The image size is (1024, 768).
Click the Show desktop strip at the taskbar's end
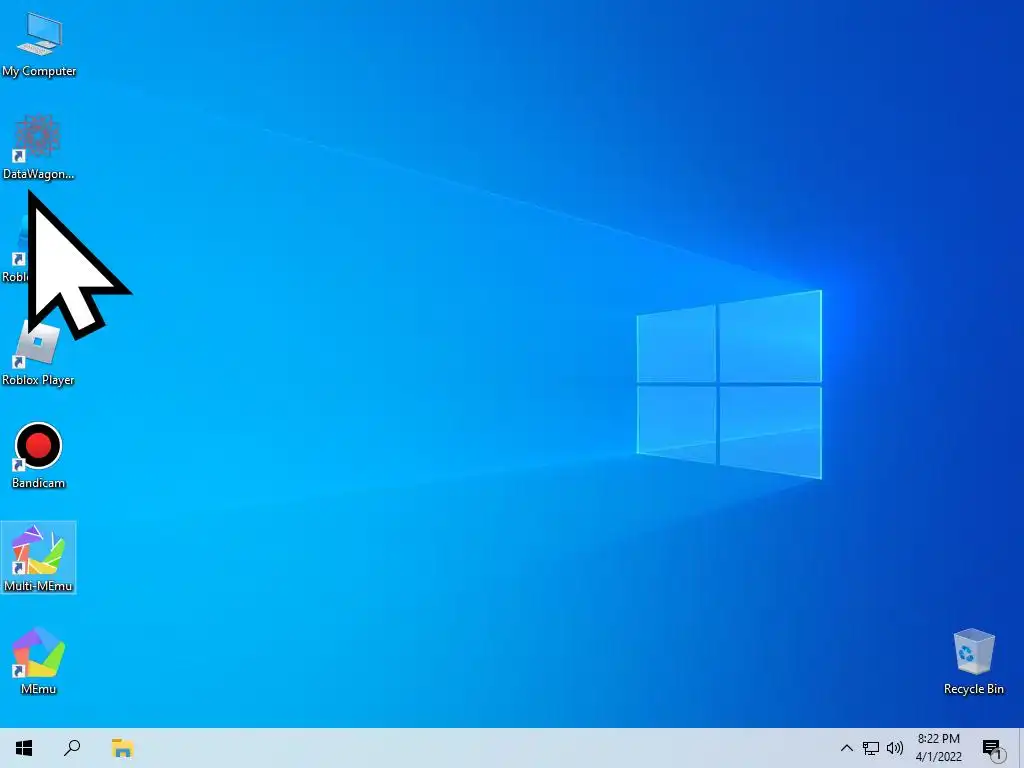pos(1021,748)
